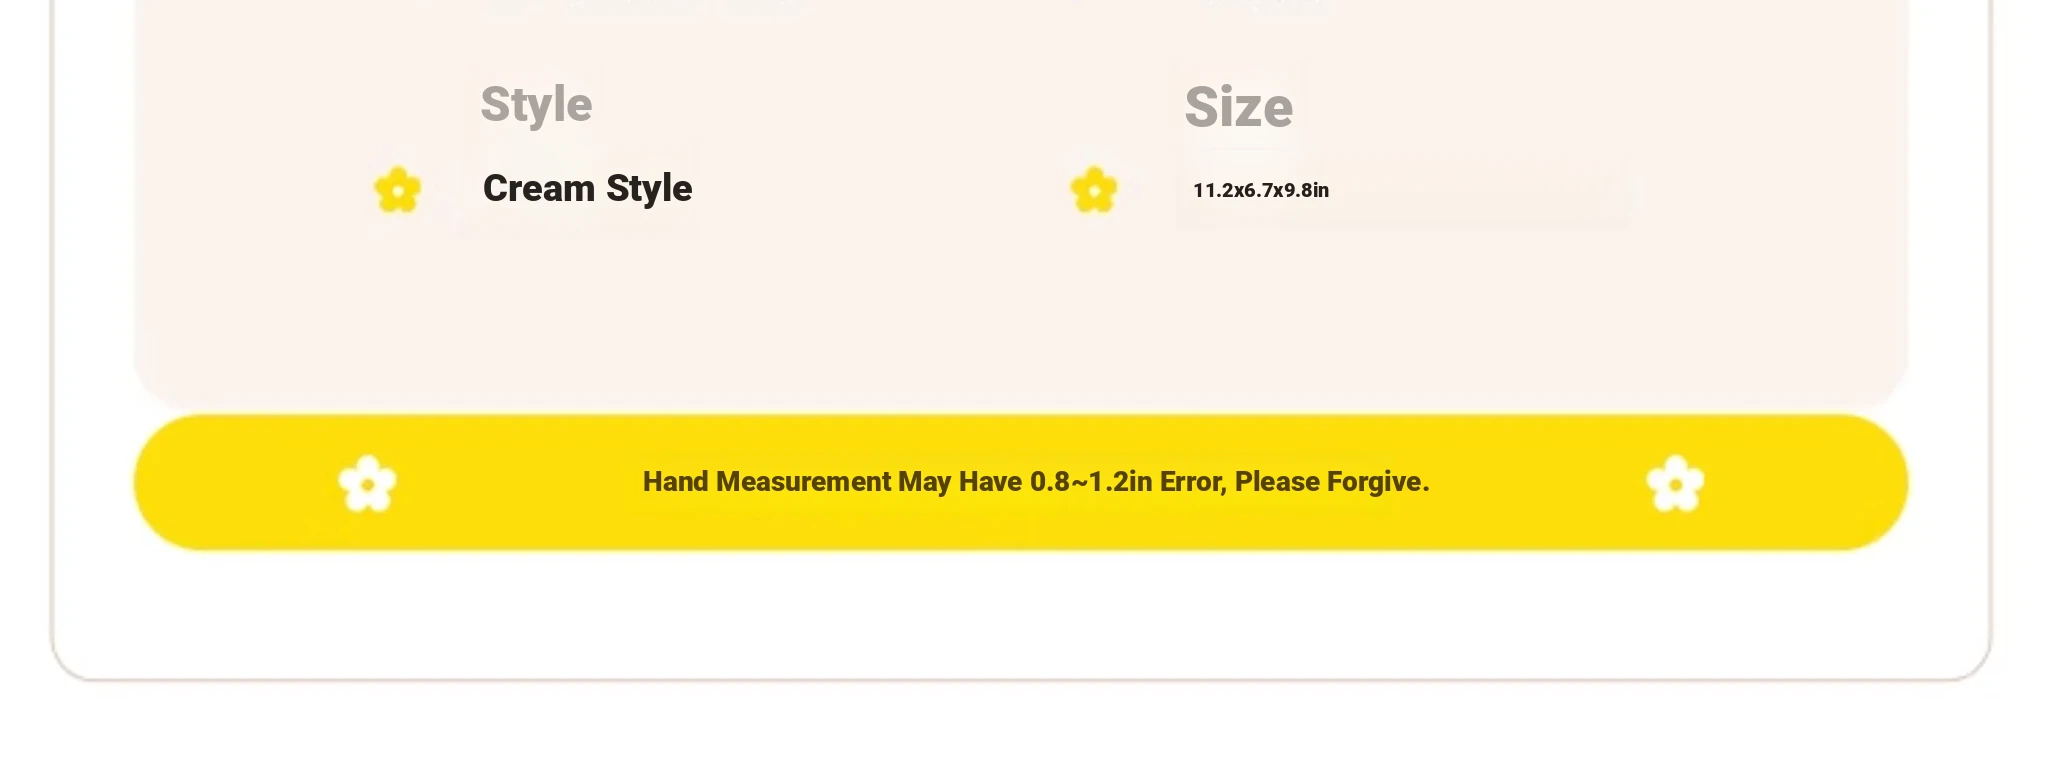Click the yellow flower beside Cream Style
The image size is (2048, 766).
(398, 190)
